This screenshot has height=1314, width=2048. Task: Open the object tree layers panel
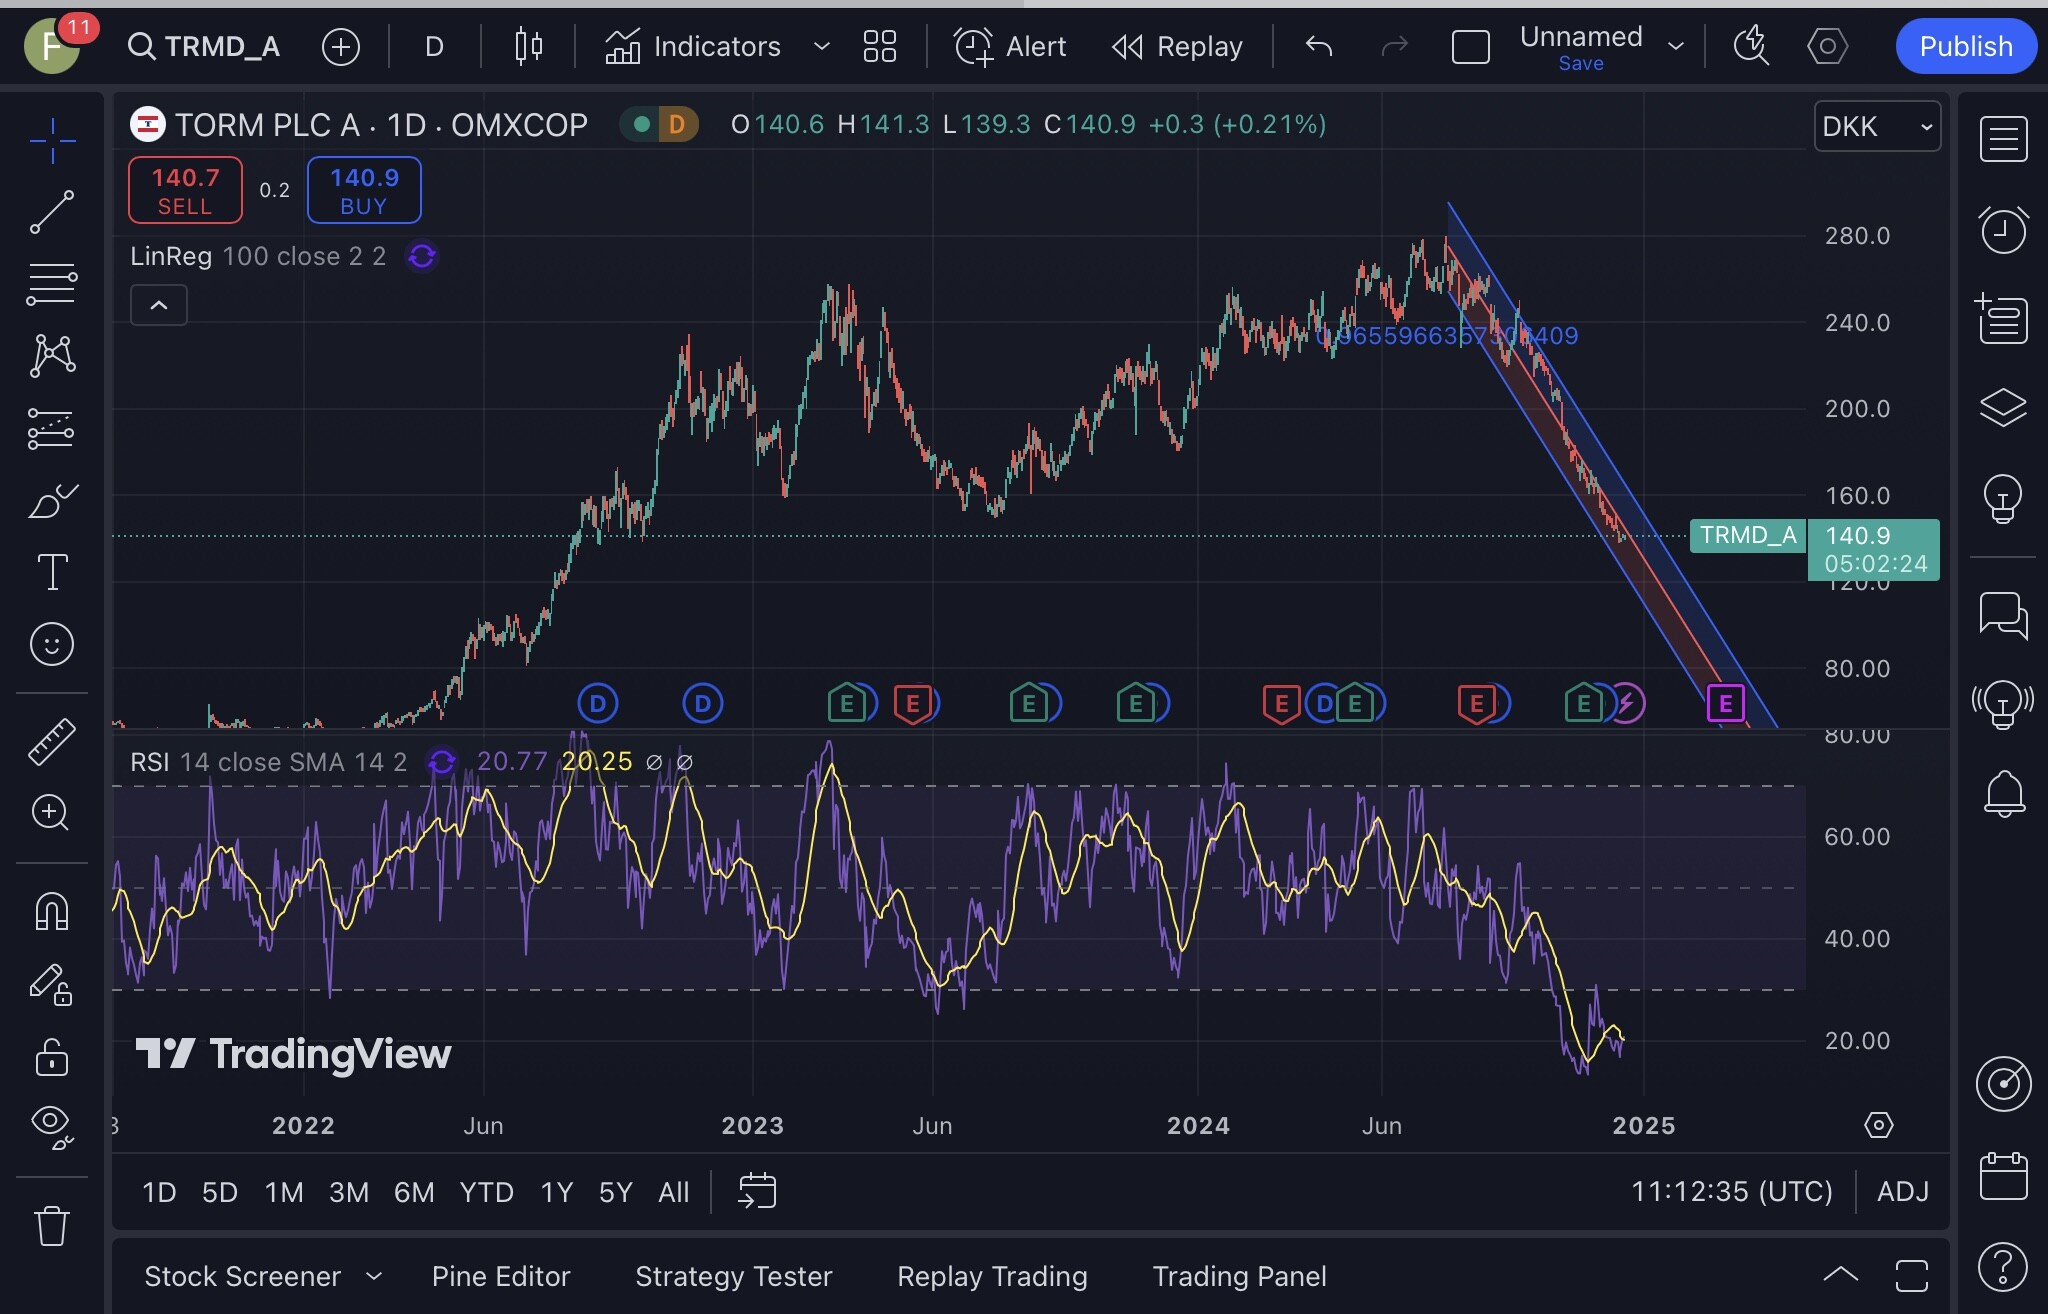pos(2003,407)
